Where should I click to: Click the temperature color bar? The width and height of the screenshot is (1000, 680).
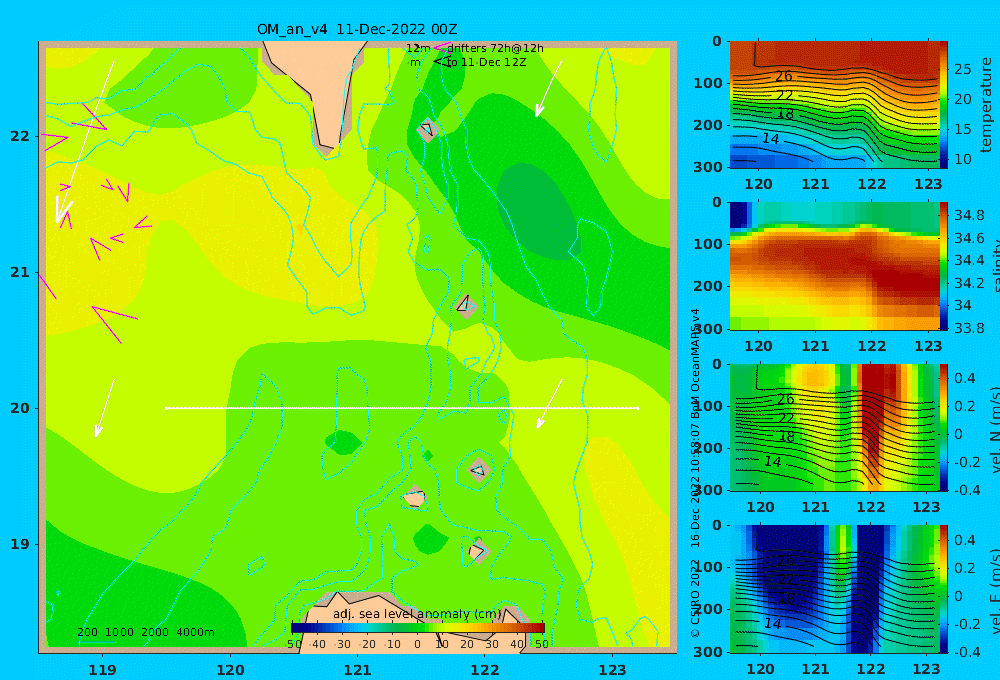(944, 105)
